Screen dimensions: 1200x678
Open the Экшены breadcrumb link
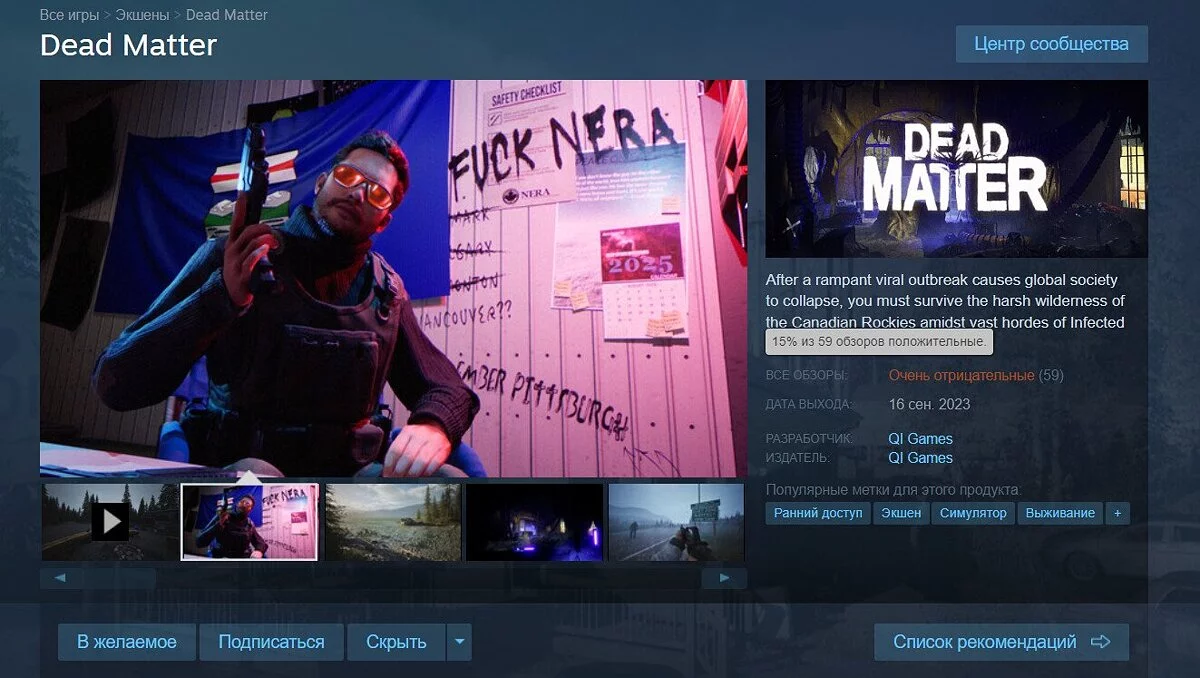click(143, 15)
